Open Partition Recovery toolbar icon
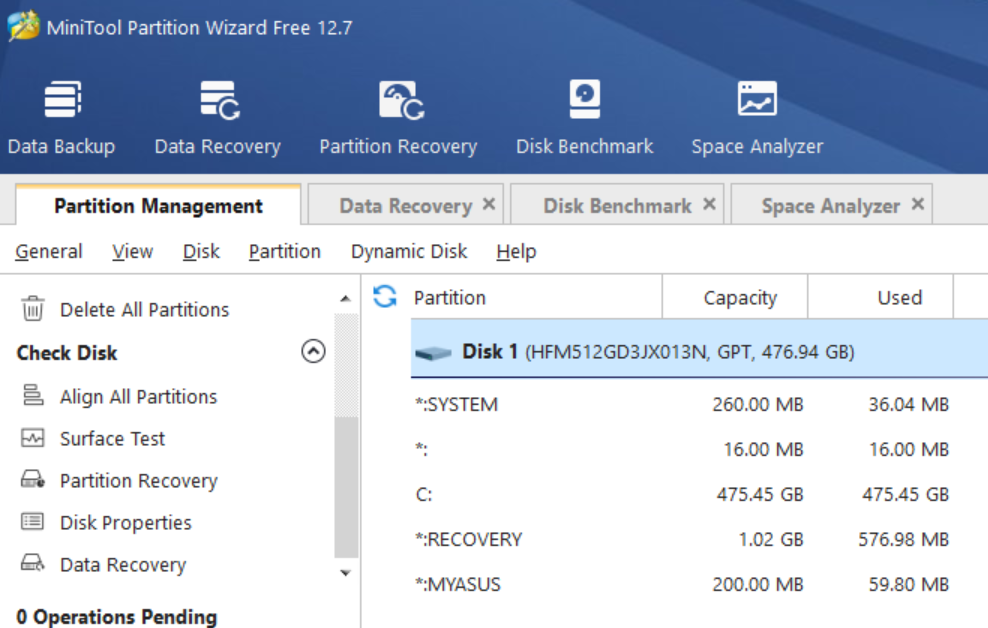 click(x=401, y=100)
